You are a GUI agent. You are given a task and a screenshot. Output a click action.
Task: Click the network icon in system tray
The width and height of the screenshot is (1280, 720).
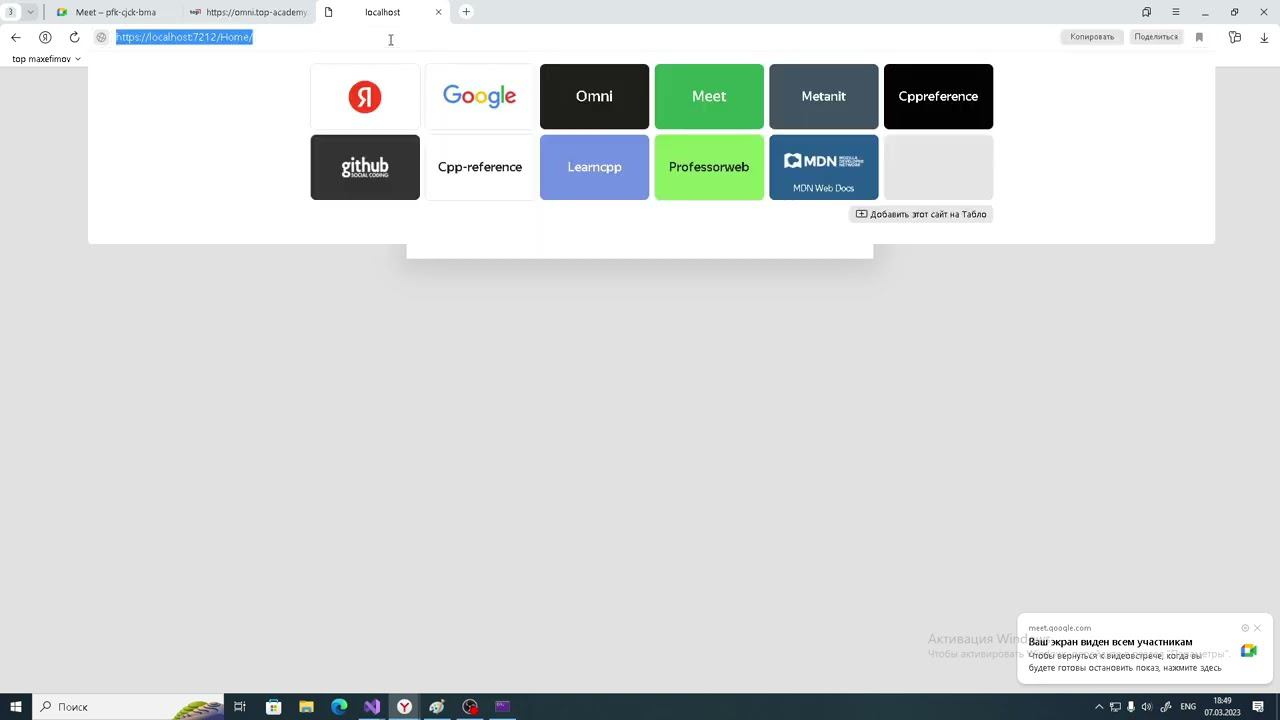[x=1115, y=707]
